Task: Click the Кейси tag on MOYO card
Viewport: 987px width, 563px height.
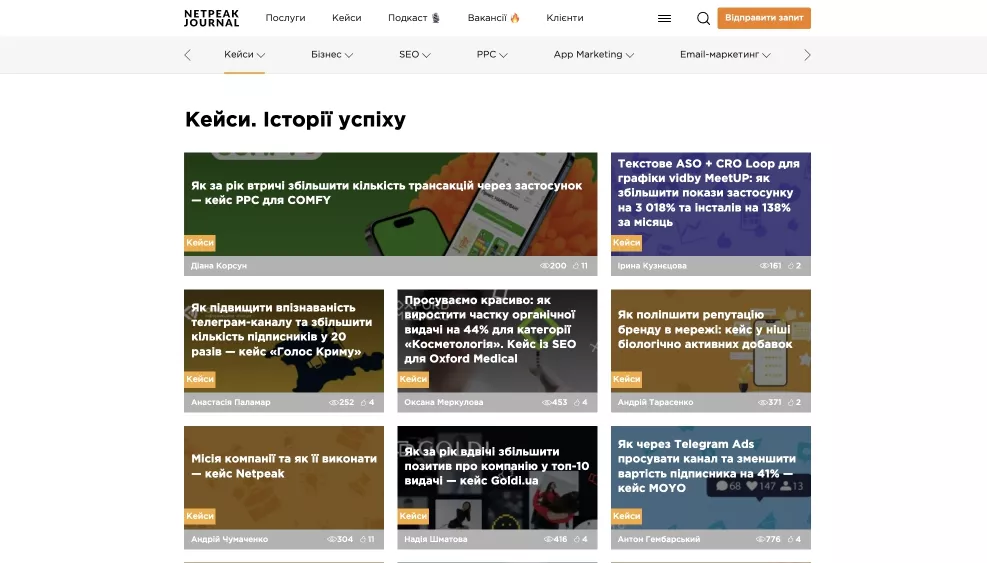Action: [626, 516]
